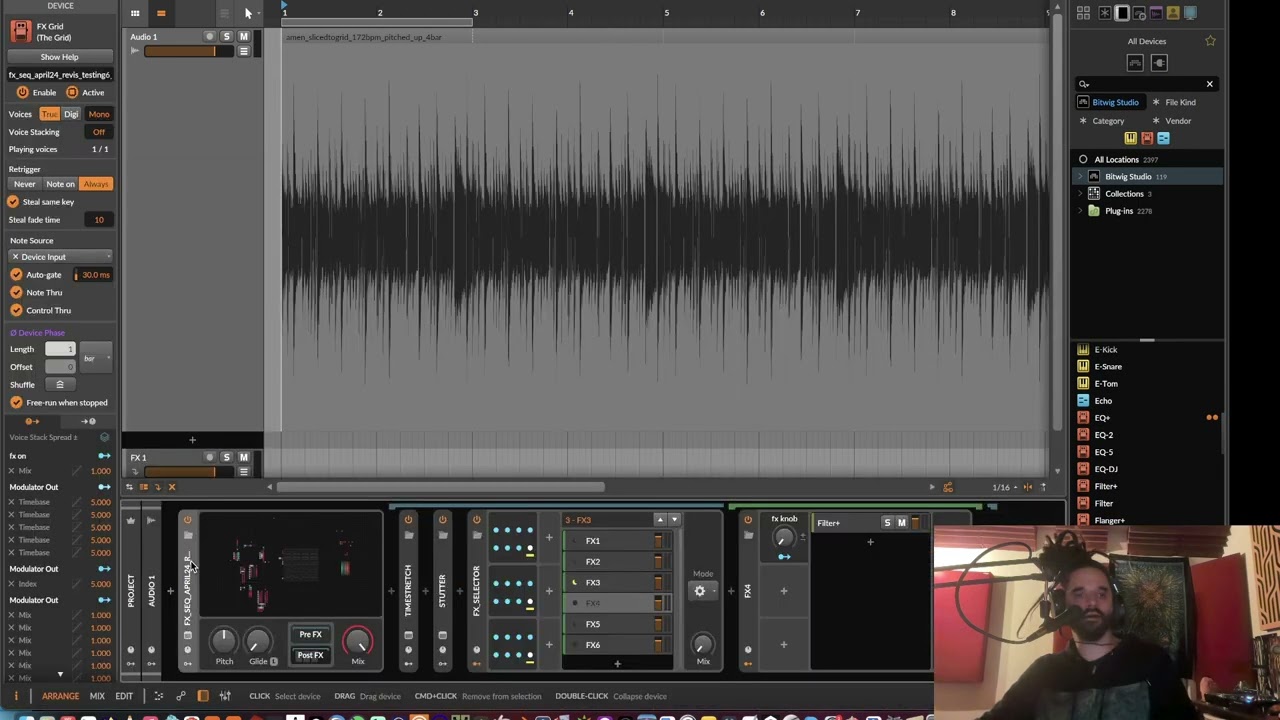This screenshot has height=720, width=1280.
Task: Set Retrigger to Never
Action: (x=24, y=184)
